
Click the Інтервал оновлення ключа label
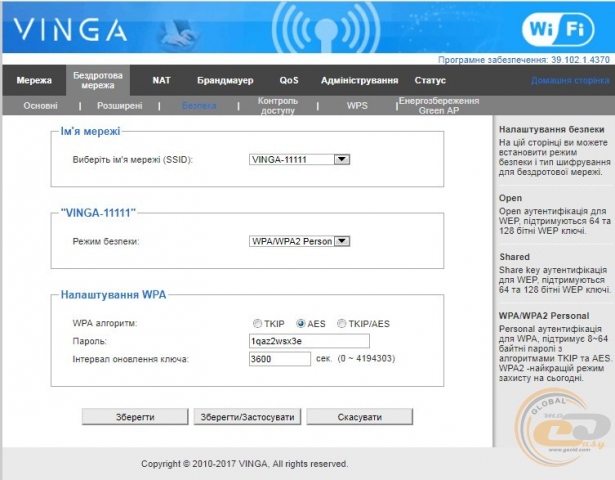tap(131, 359)
